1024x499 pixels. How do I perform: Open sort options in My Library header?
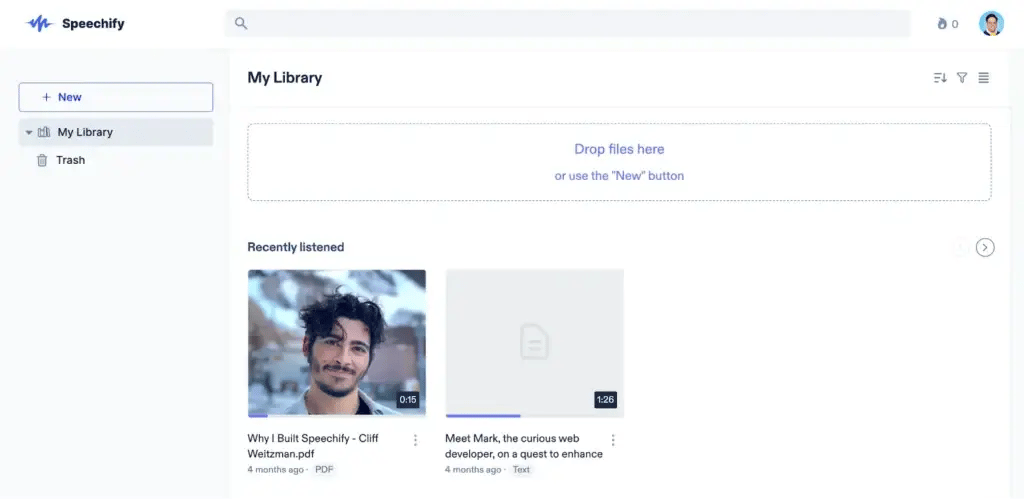tap(939, 78)
